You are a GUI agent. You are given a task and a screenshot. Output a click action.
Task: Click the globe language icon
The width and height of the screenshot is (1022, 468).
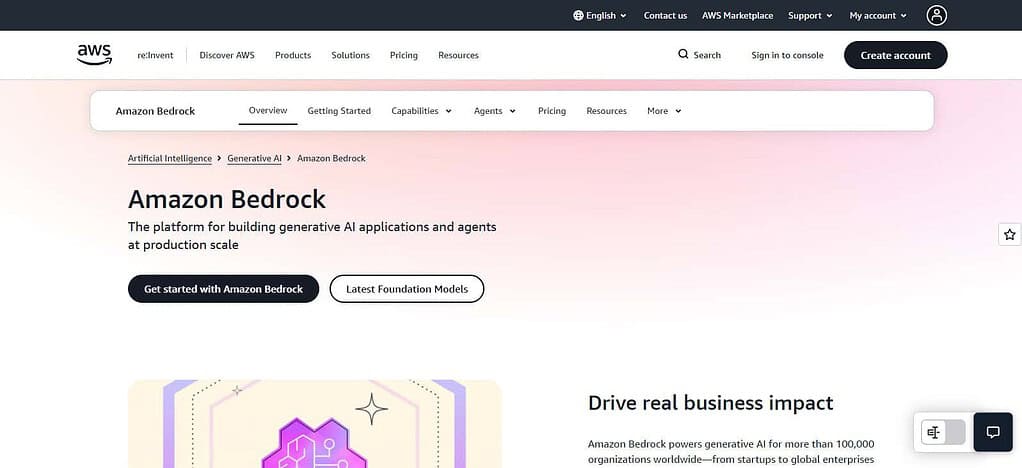coord(578,16)
